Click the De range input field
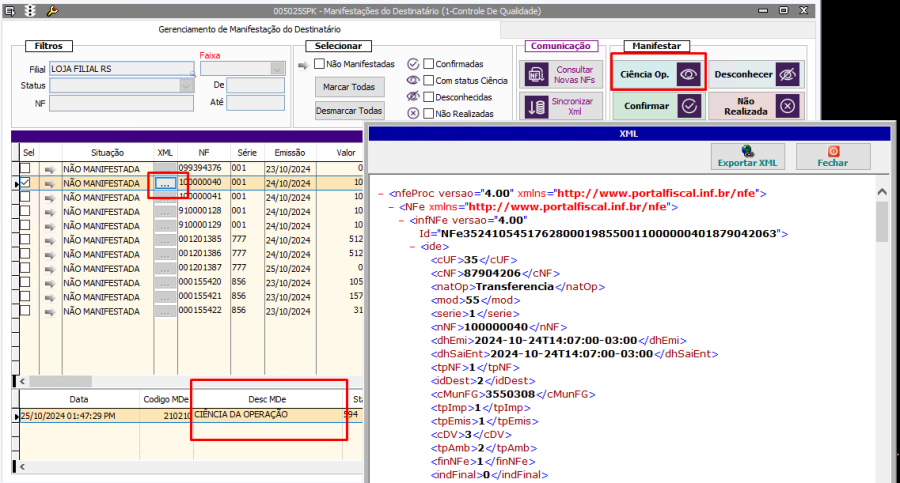 pos(255,86)
